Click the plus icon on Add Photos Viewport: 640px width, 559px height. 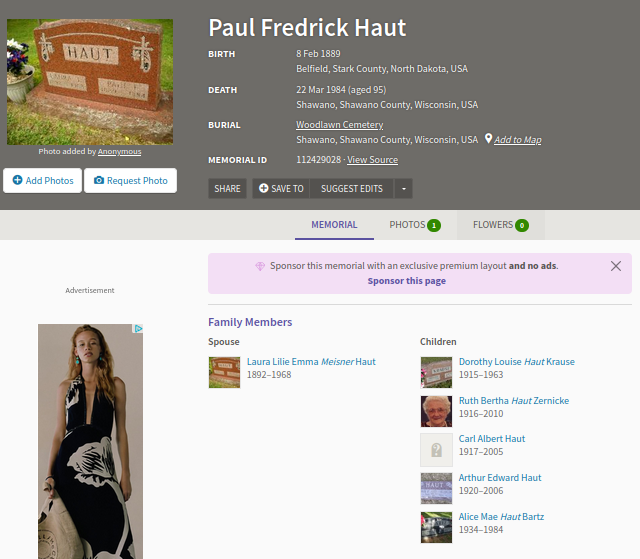pos(18,180)
